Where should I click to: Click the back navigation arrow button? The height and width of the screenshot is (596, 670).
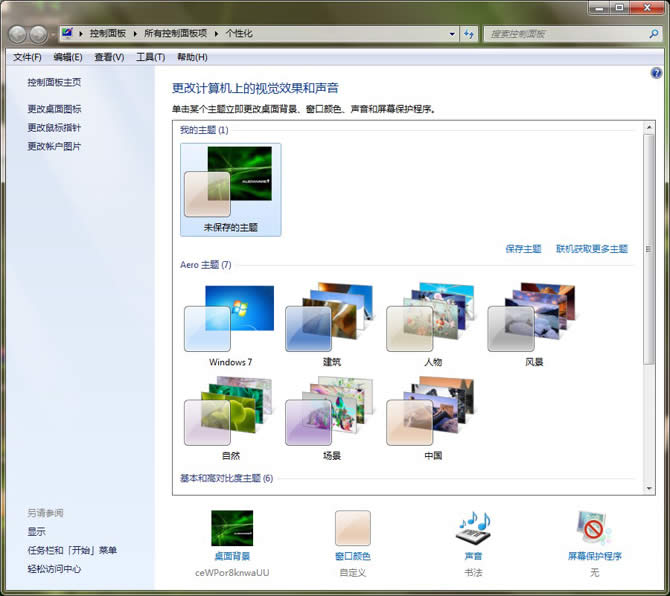point(18,34)
